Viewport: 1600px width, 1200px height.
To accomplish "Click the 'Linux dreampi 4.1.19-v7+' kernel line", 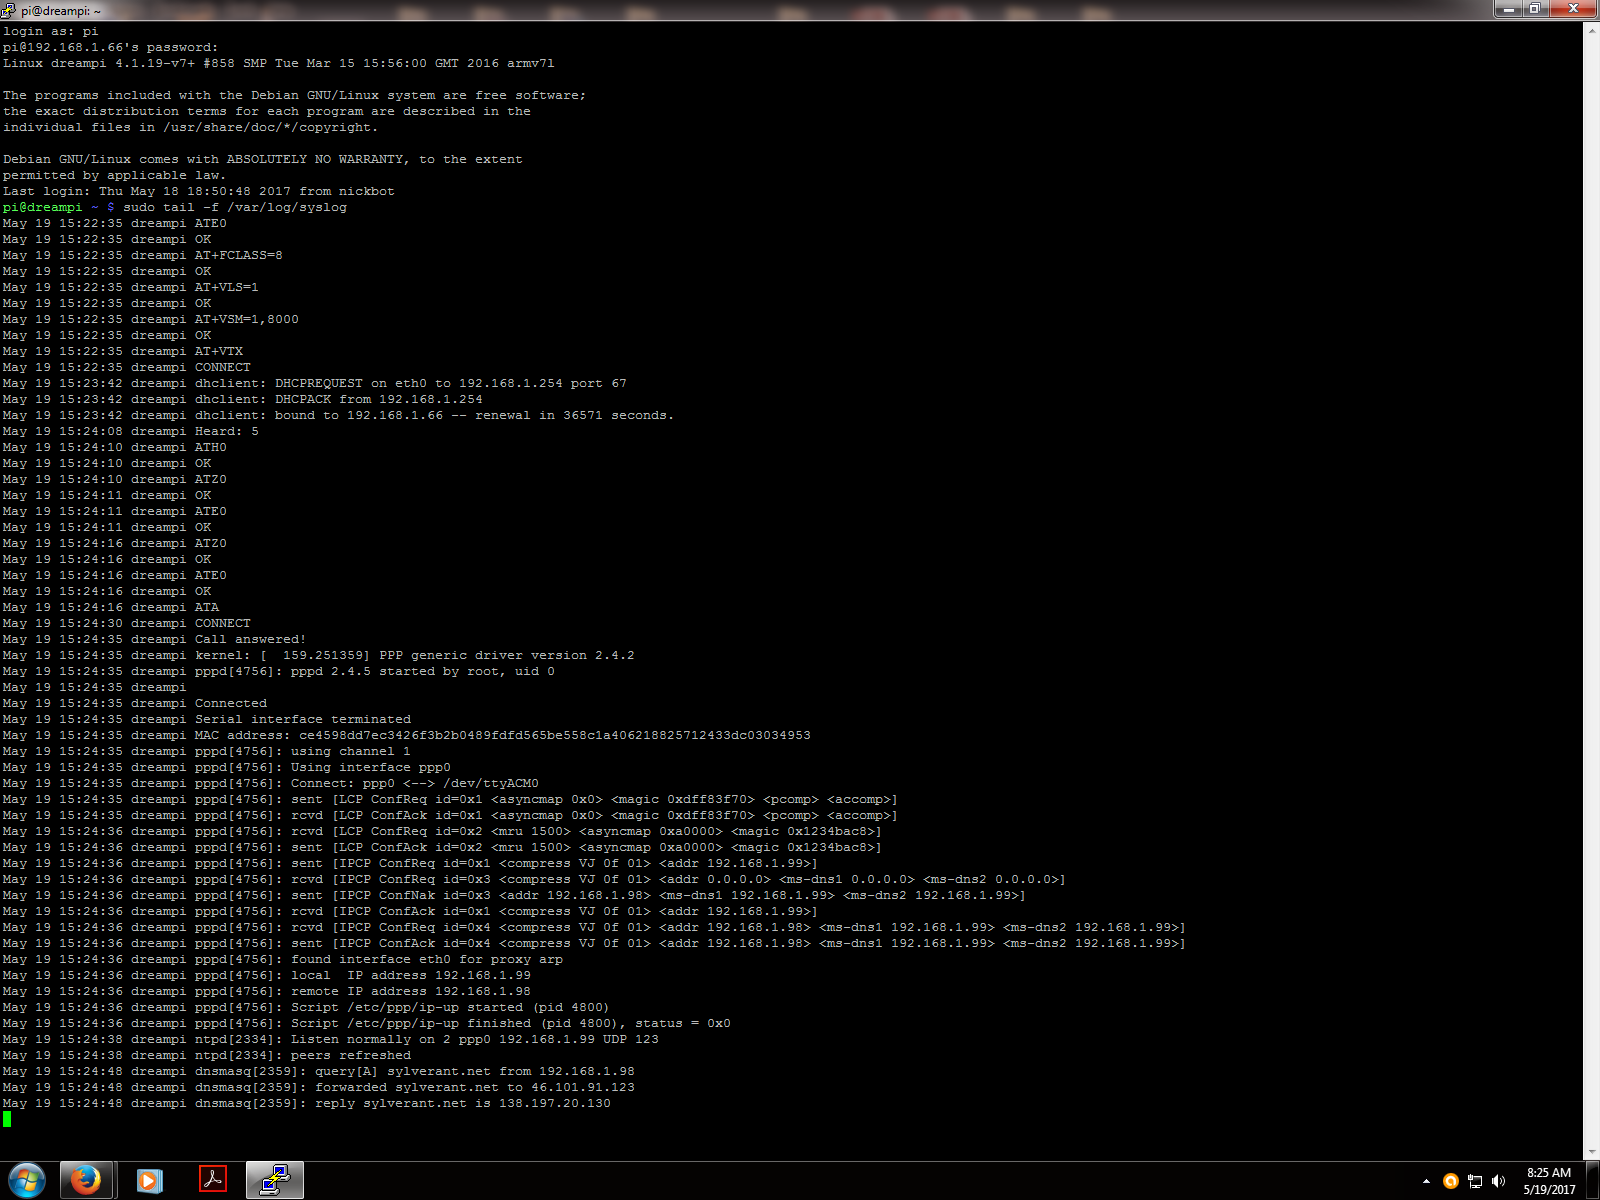I will click(279, 63).
